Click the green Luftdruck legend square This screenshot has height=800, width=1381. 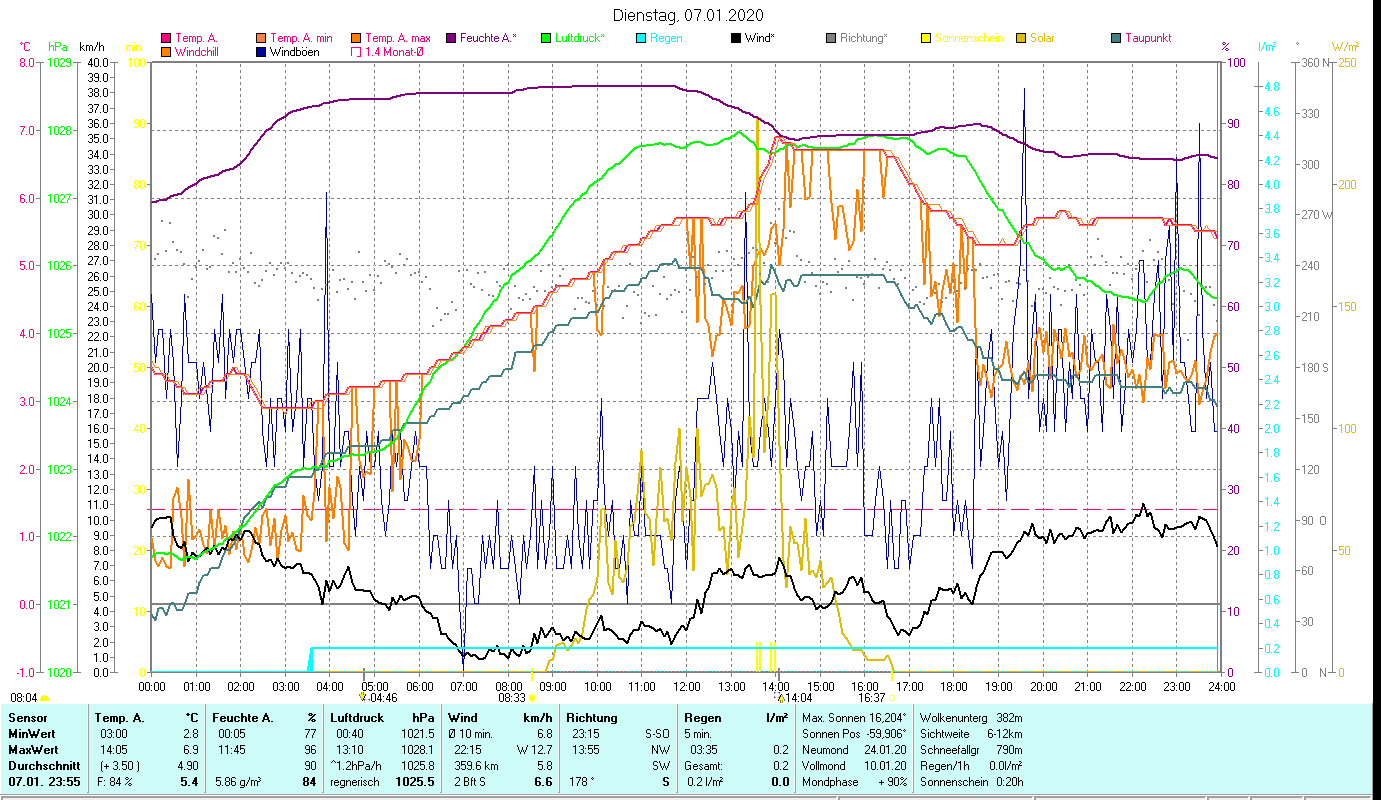545,38
